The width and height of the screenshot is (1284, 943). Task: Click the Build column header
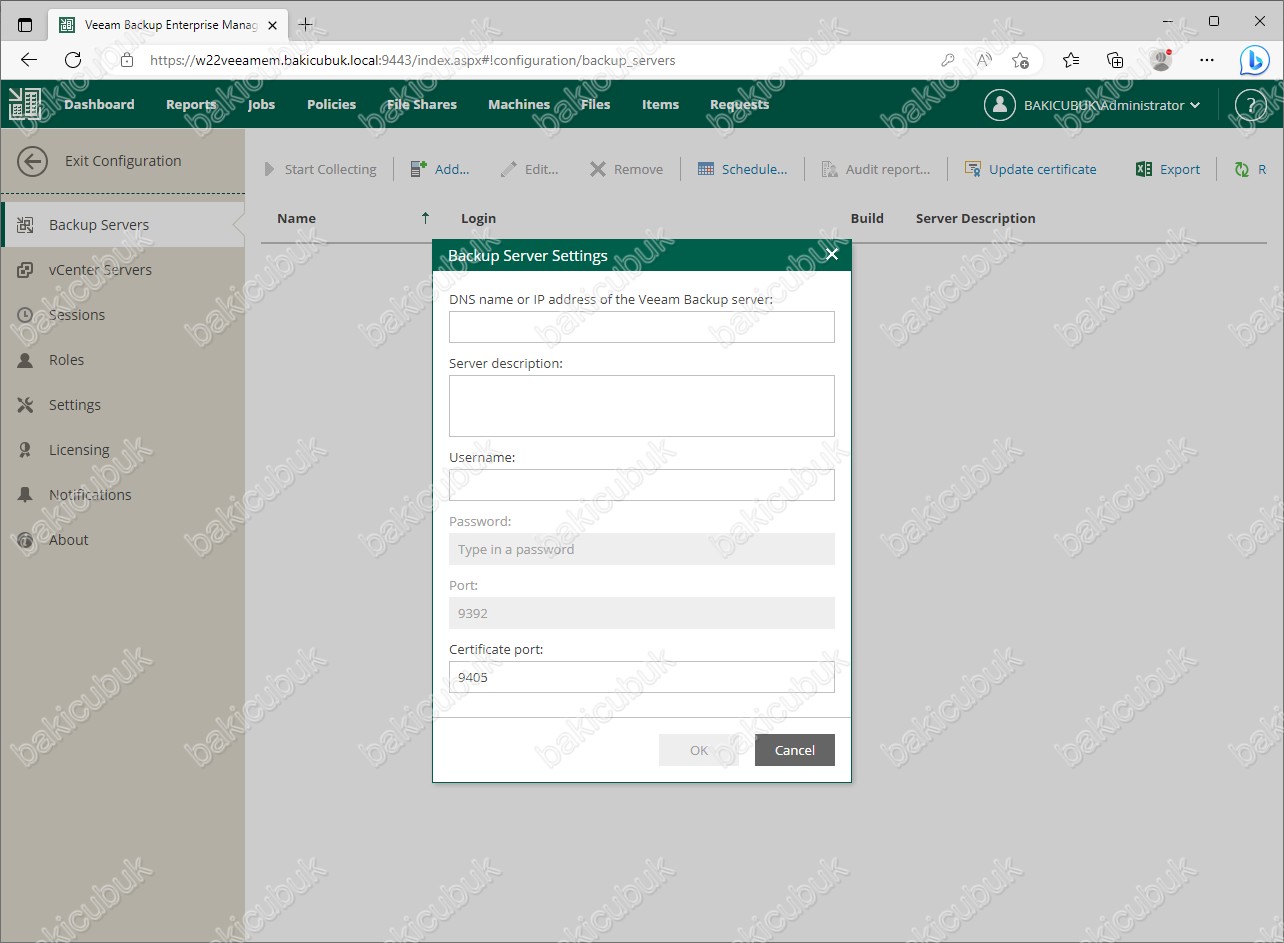pos(867,218)
